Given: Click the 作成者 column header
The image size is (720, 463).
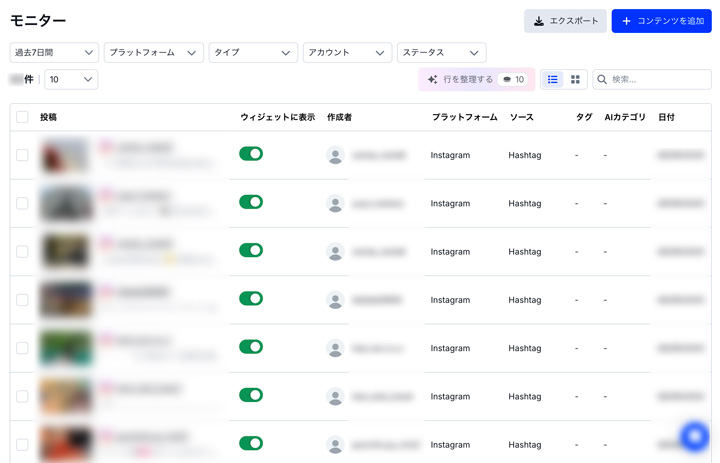Looking at the screenshot, I should (339, 117).
